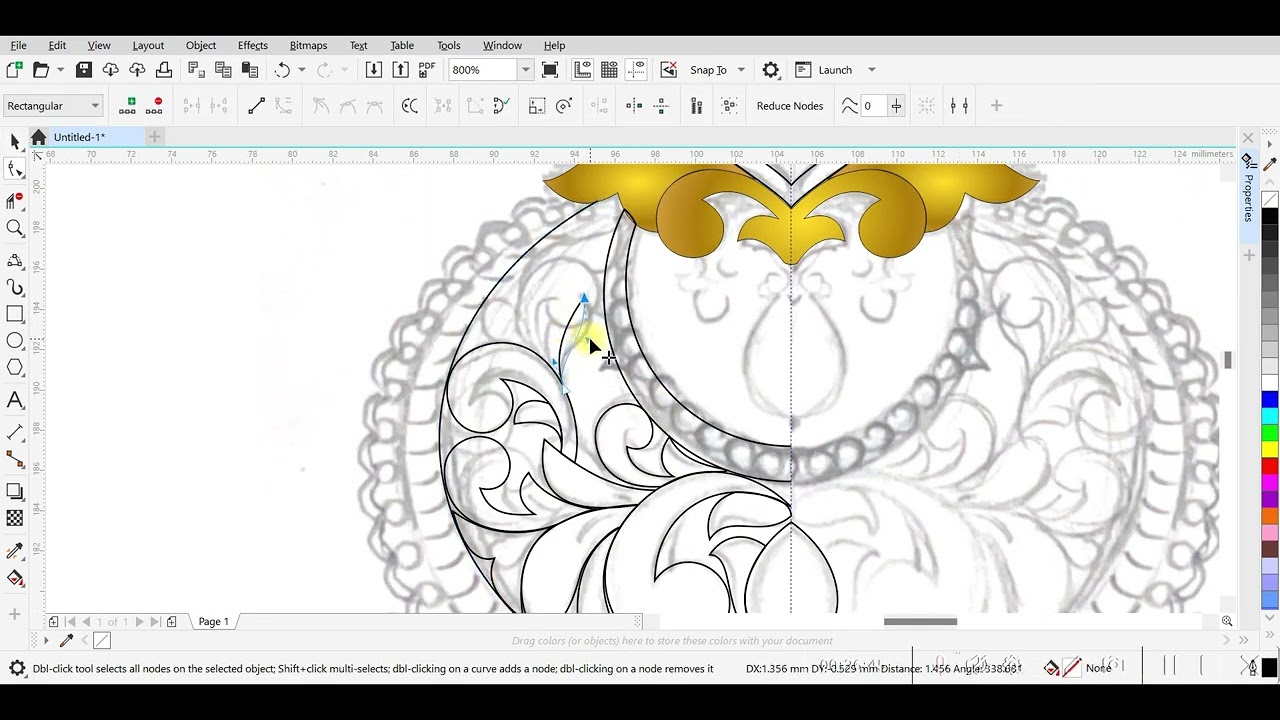Open the Options gear button
The height and width of the screenshot is (720, 1280).
tap(770, 70)
